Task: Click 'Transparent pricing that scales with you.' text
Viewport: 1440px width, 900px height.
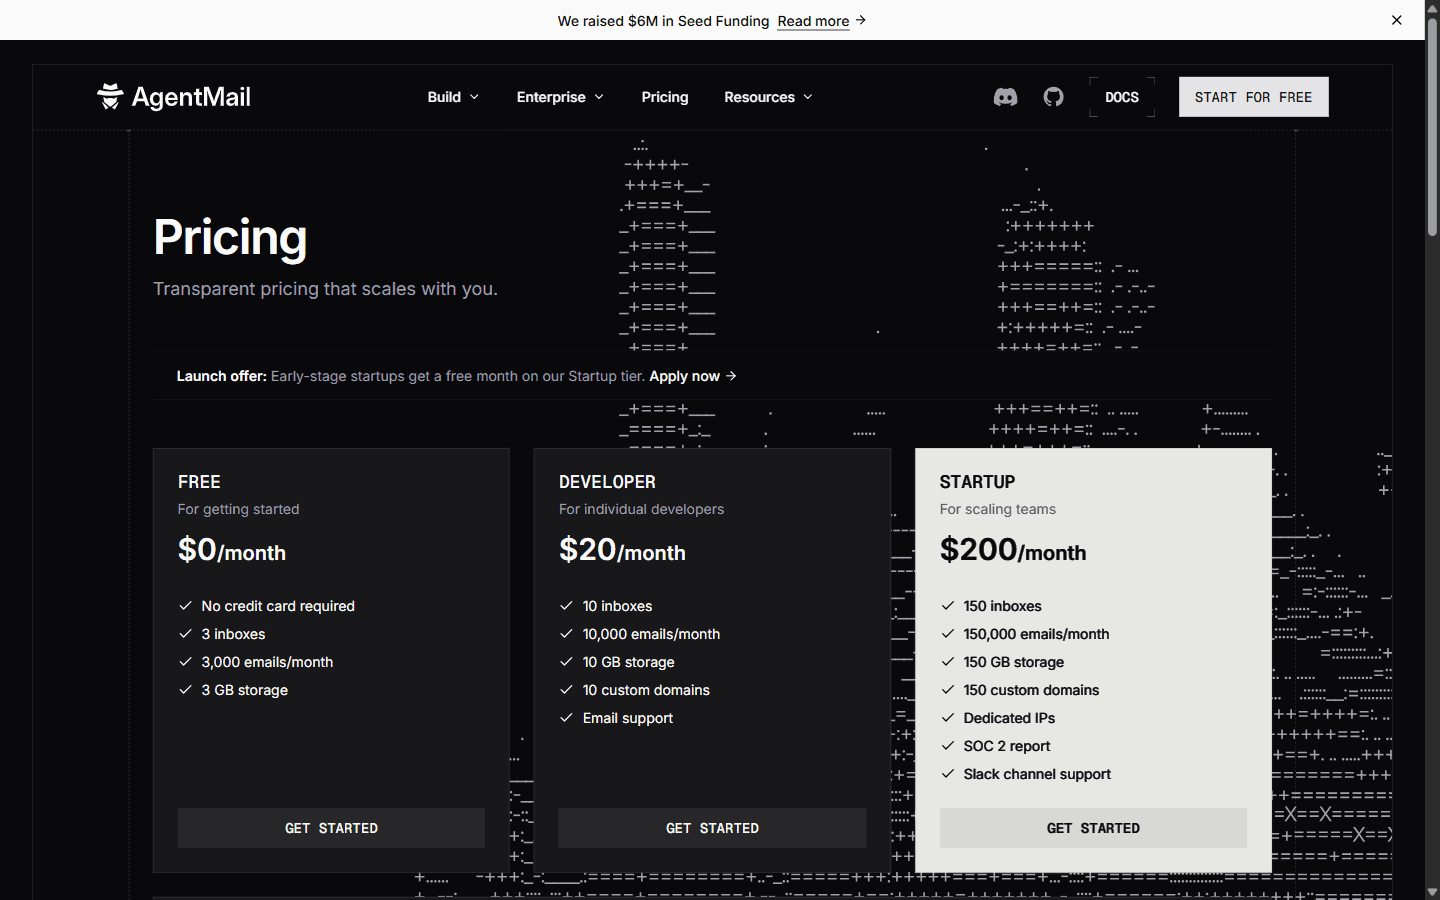Action: pos(325,289)
